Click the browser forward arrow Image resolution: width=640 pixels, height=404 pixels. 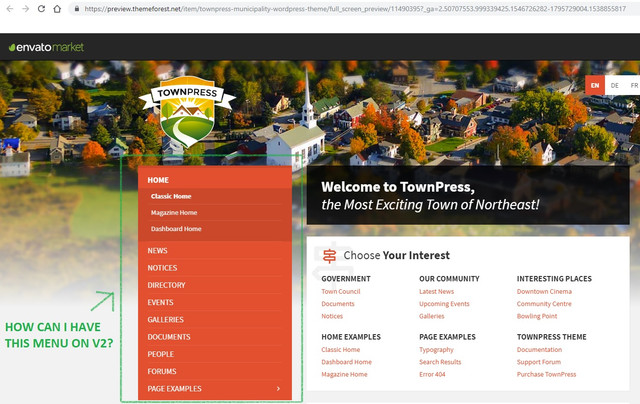coord(25,9)
